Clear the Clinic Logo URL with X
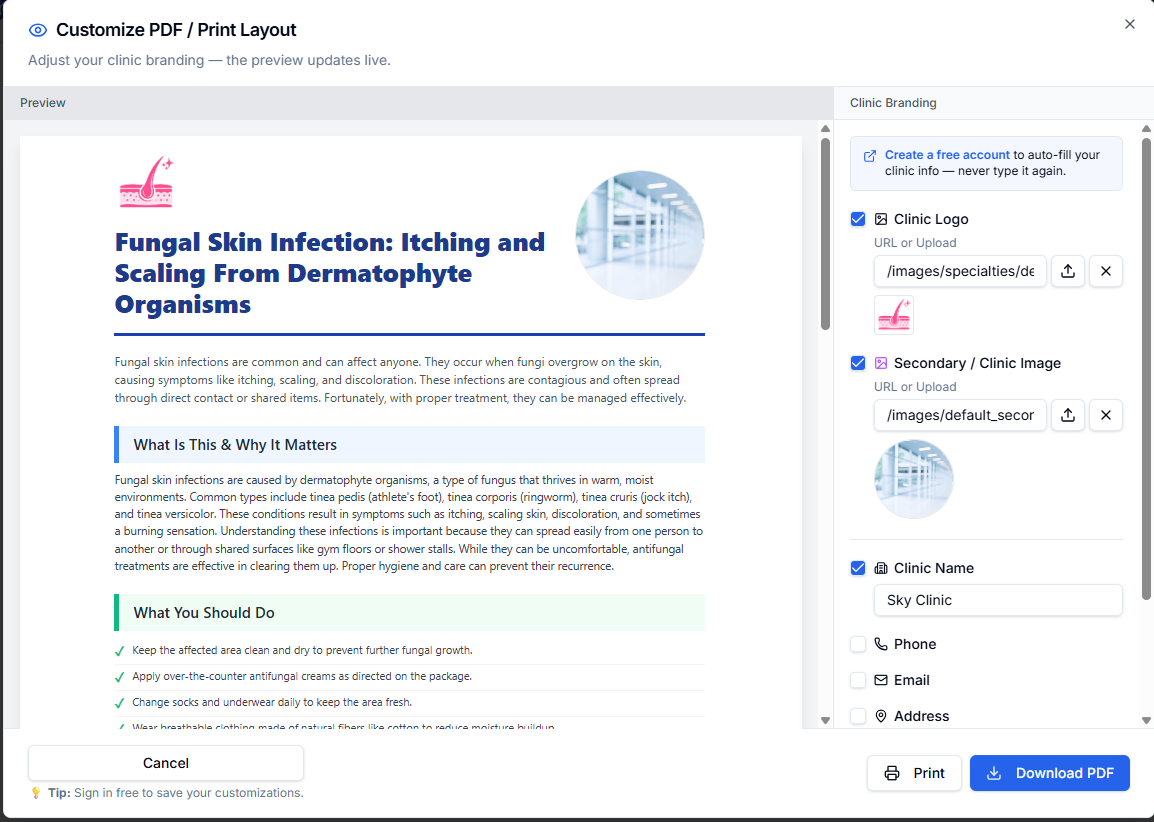The height and width of the screenshot is (822, 1154). (1105, 272)
